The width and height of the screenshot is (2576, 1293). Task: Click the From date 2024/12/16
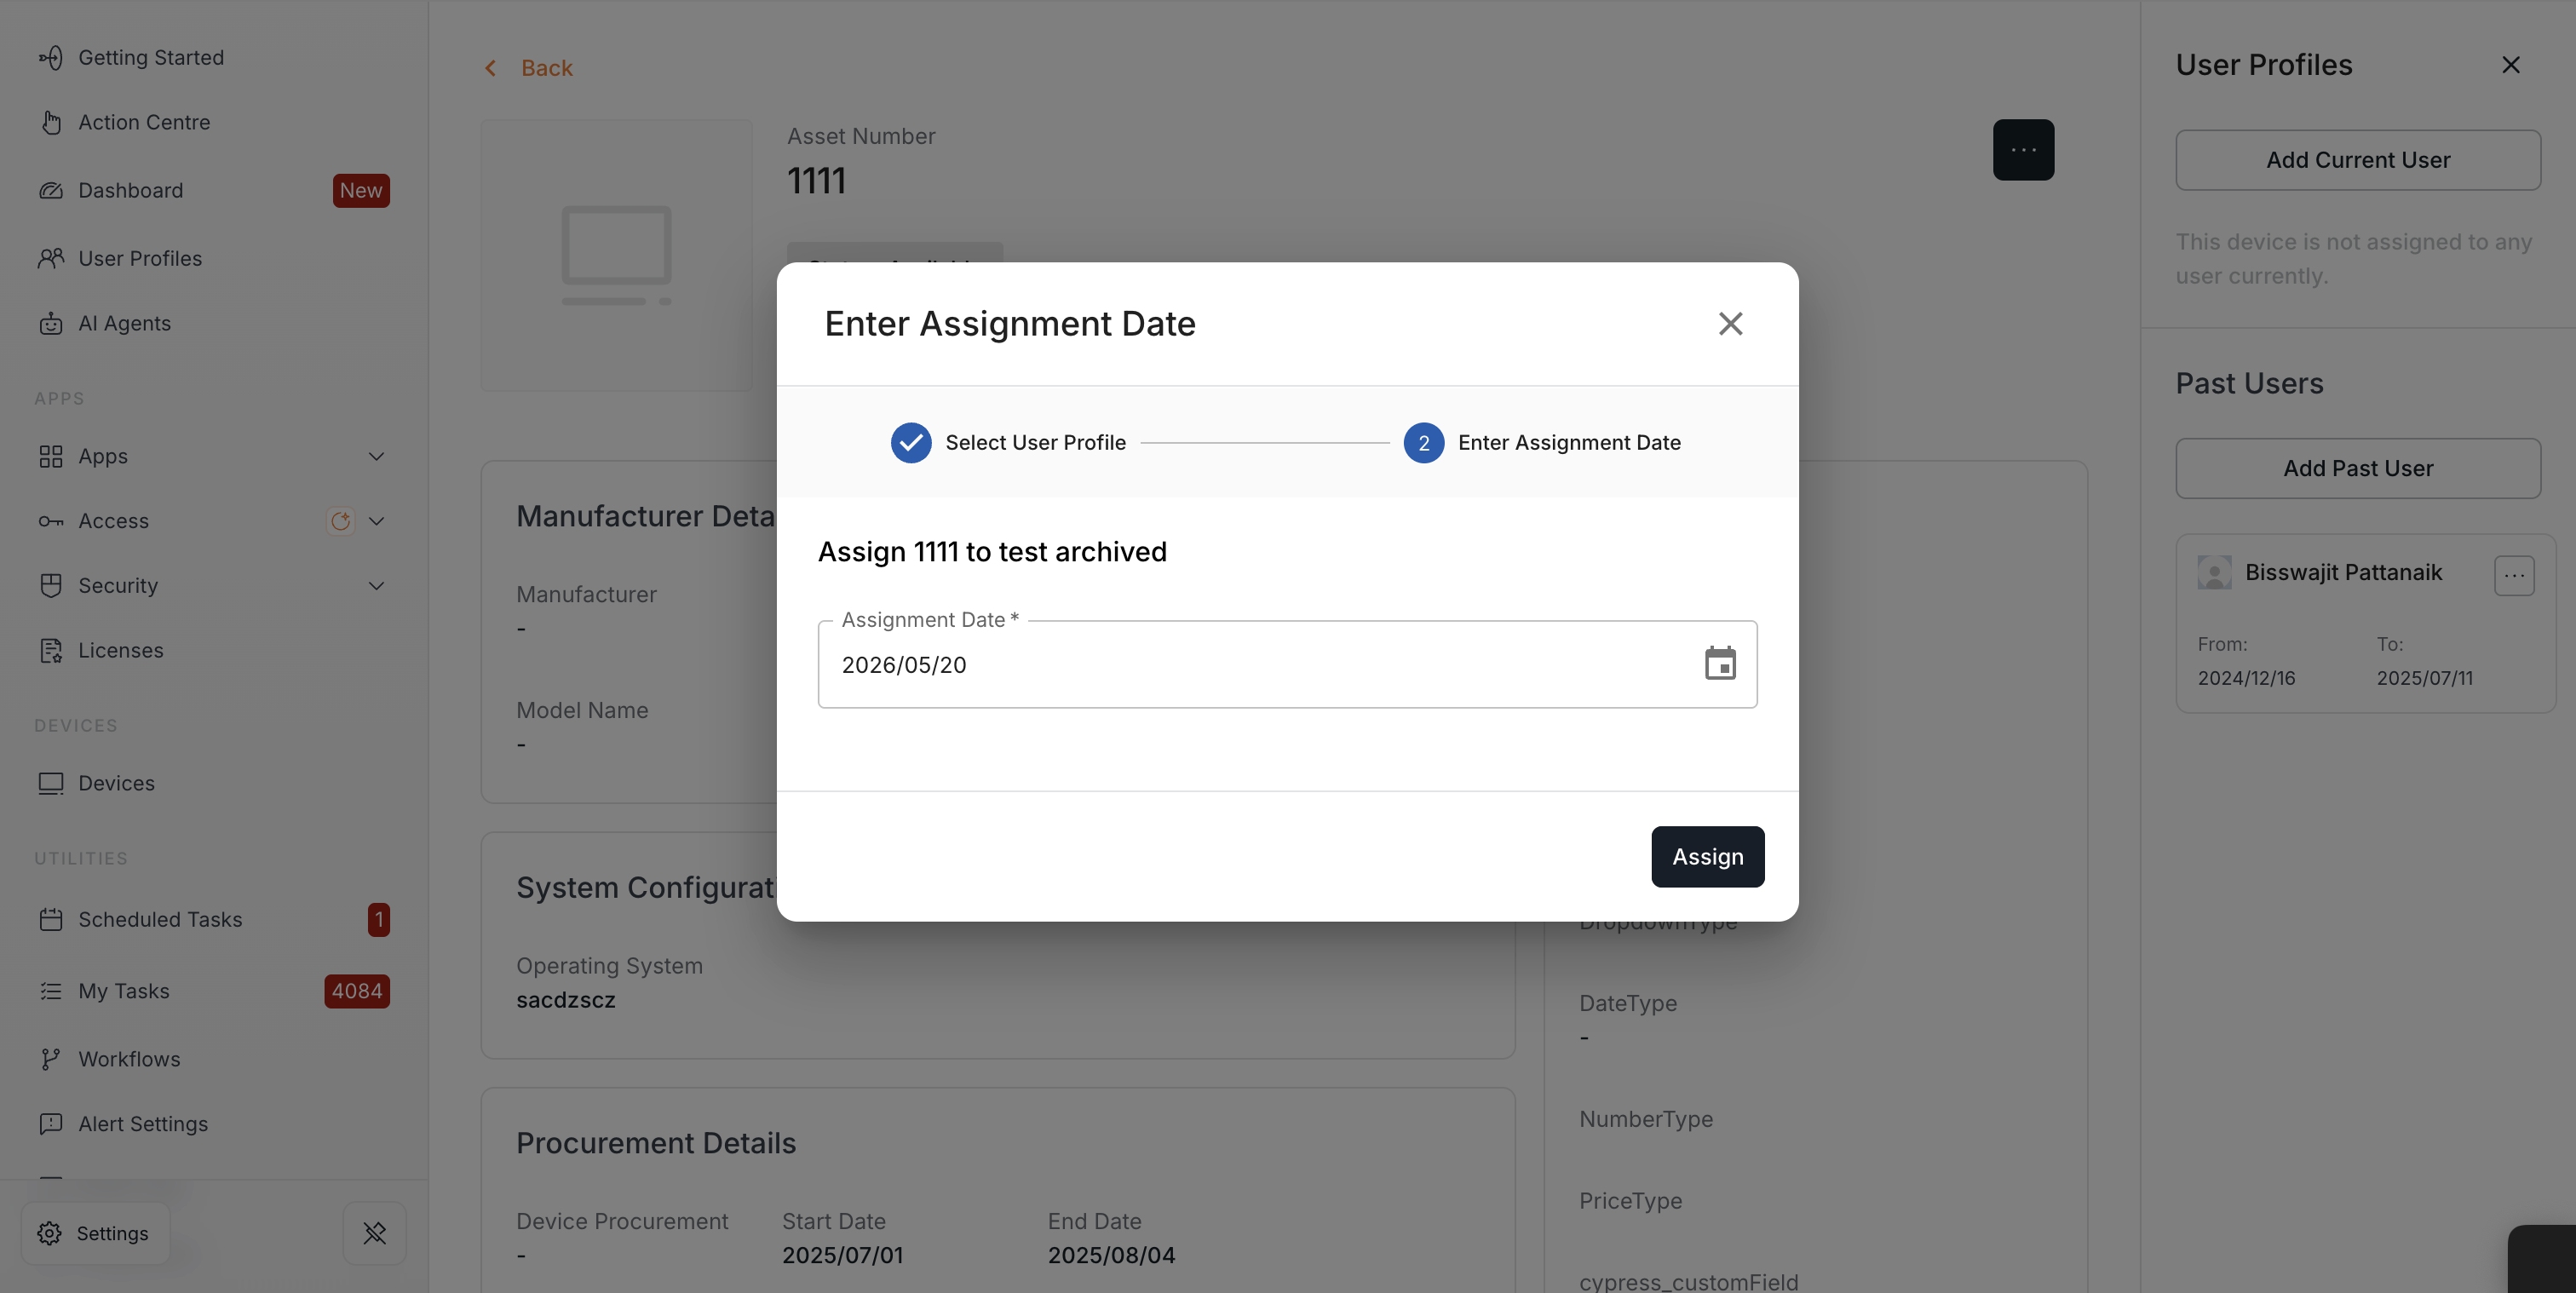click(2246, 678)
